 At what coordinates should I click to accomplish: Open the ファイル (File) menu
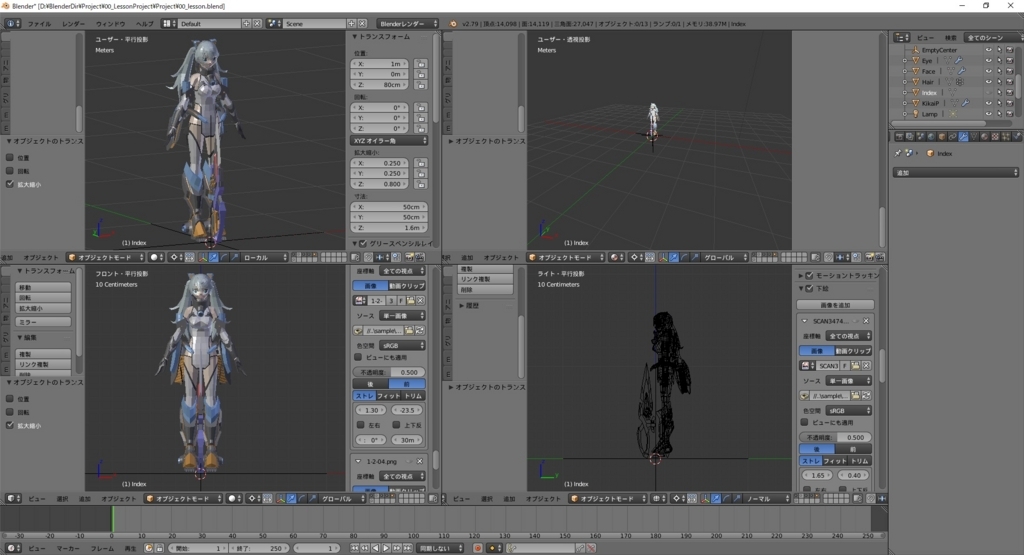[x=39, y=24]
